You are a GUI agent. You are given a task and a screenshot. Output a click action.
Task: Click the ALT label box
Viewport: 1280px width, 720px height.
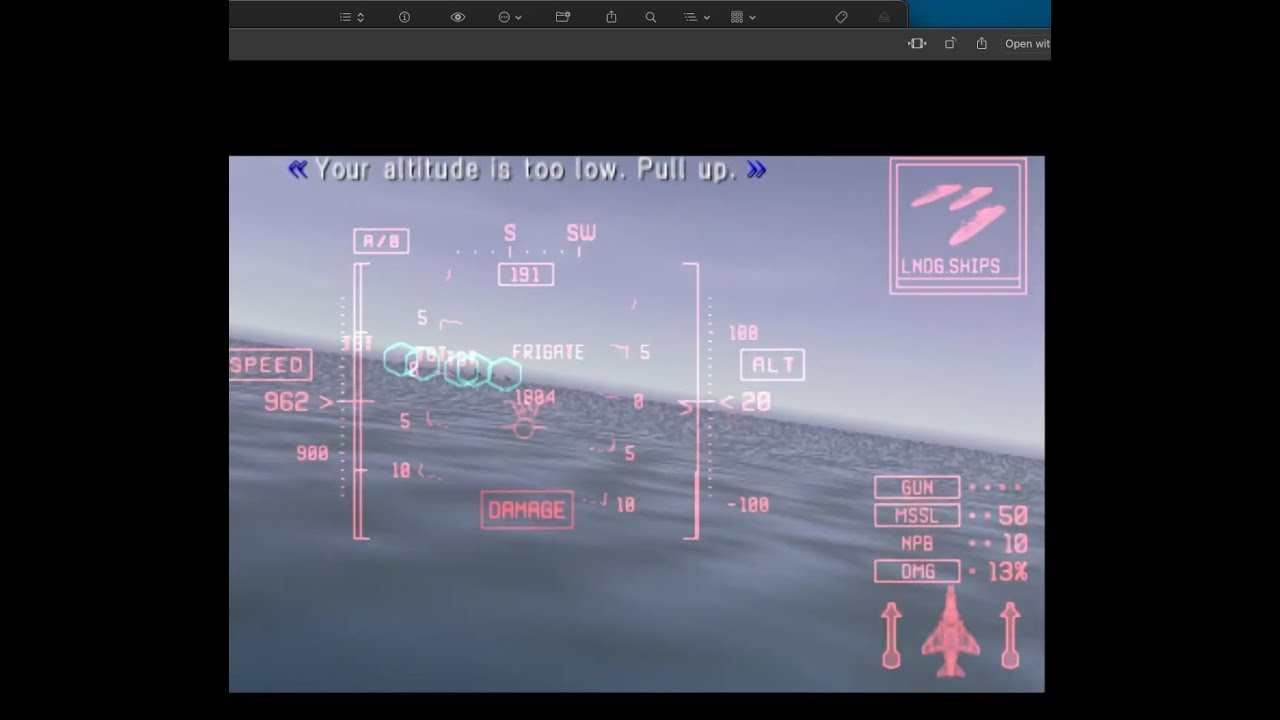(x=772, y=365)
